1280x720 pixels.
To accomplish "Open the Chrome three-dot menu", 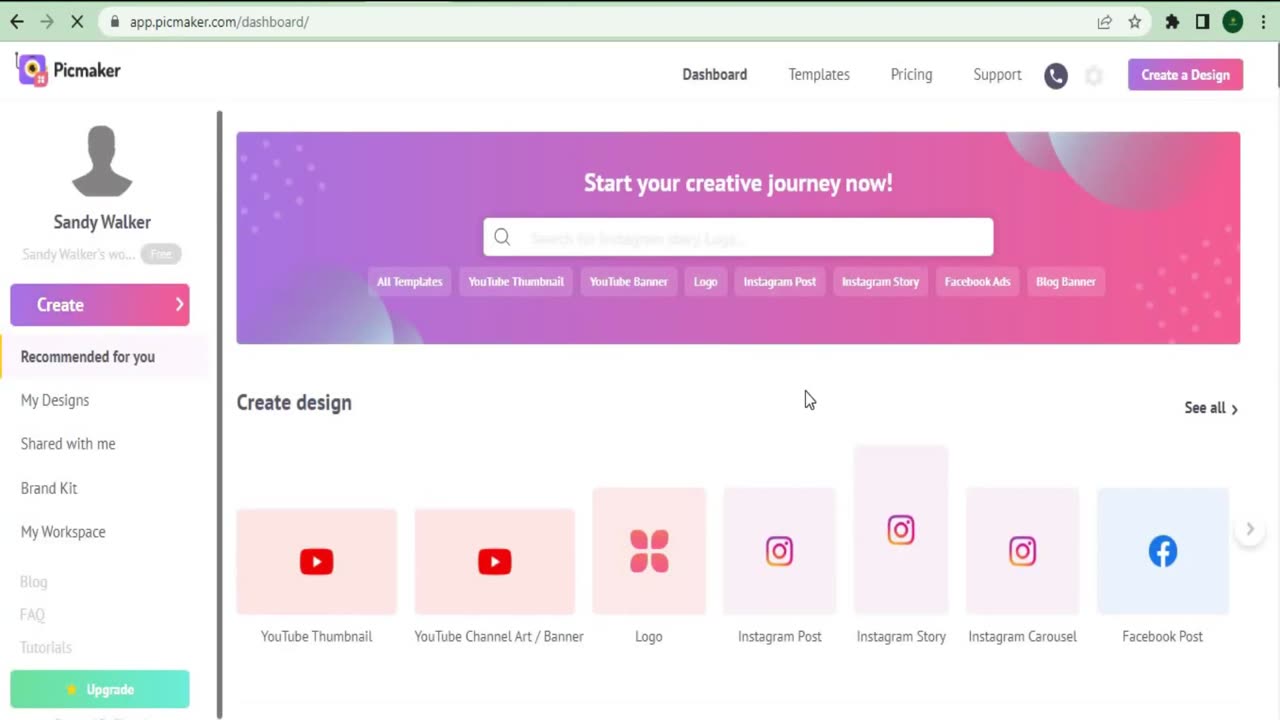I will (x=1263, y=21).
